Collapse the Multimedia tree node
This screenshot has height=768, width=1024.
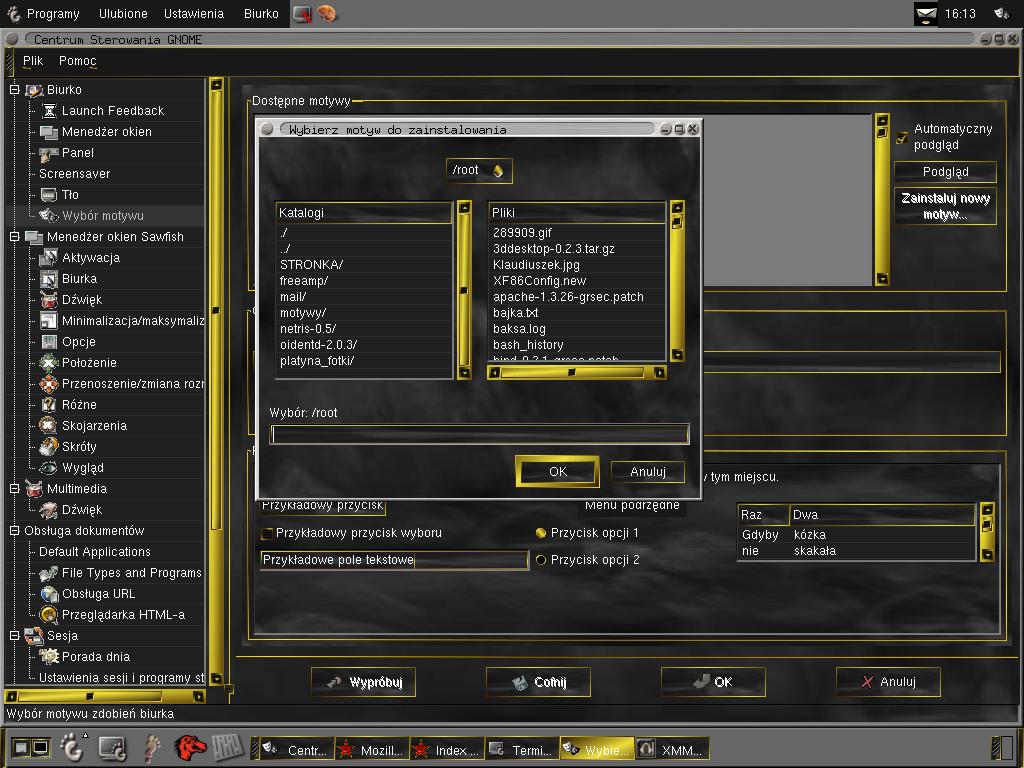pyautogui.click(x=14, y=488)
